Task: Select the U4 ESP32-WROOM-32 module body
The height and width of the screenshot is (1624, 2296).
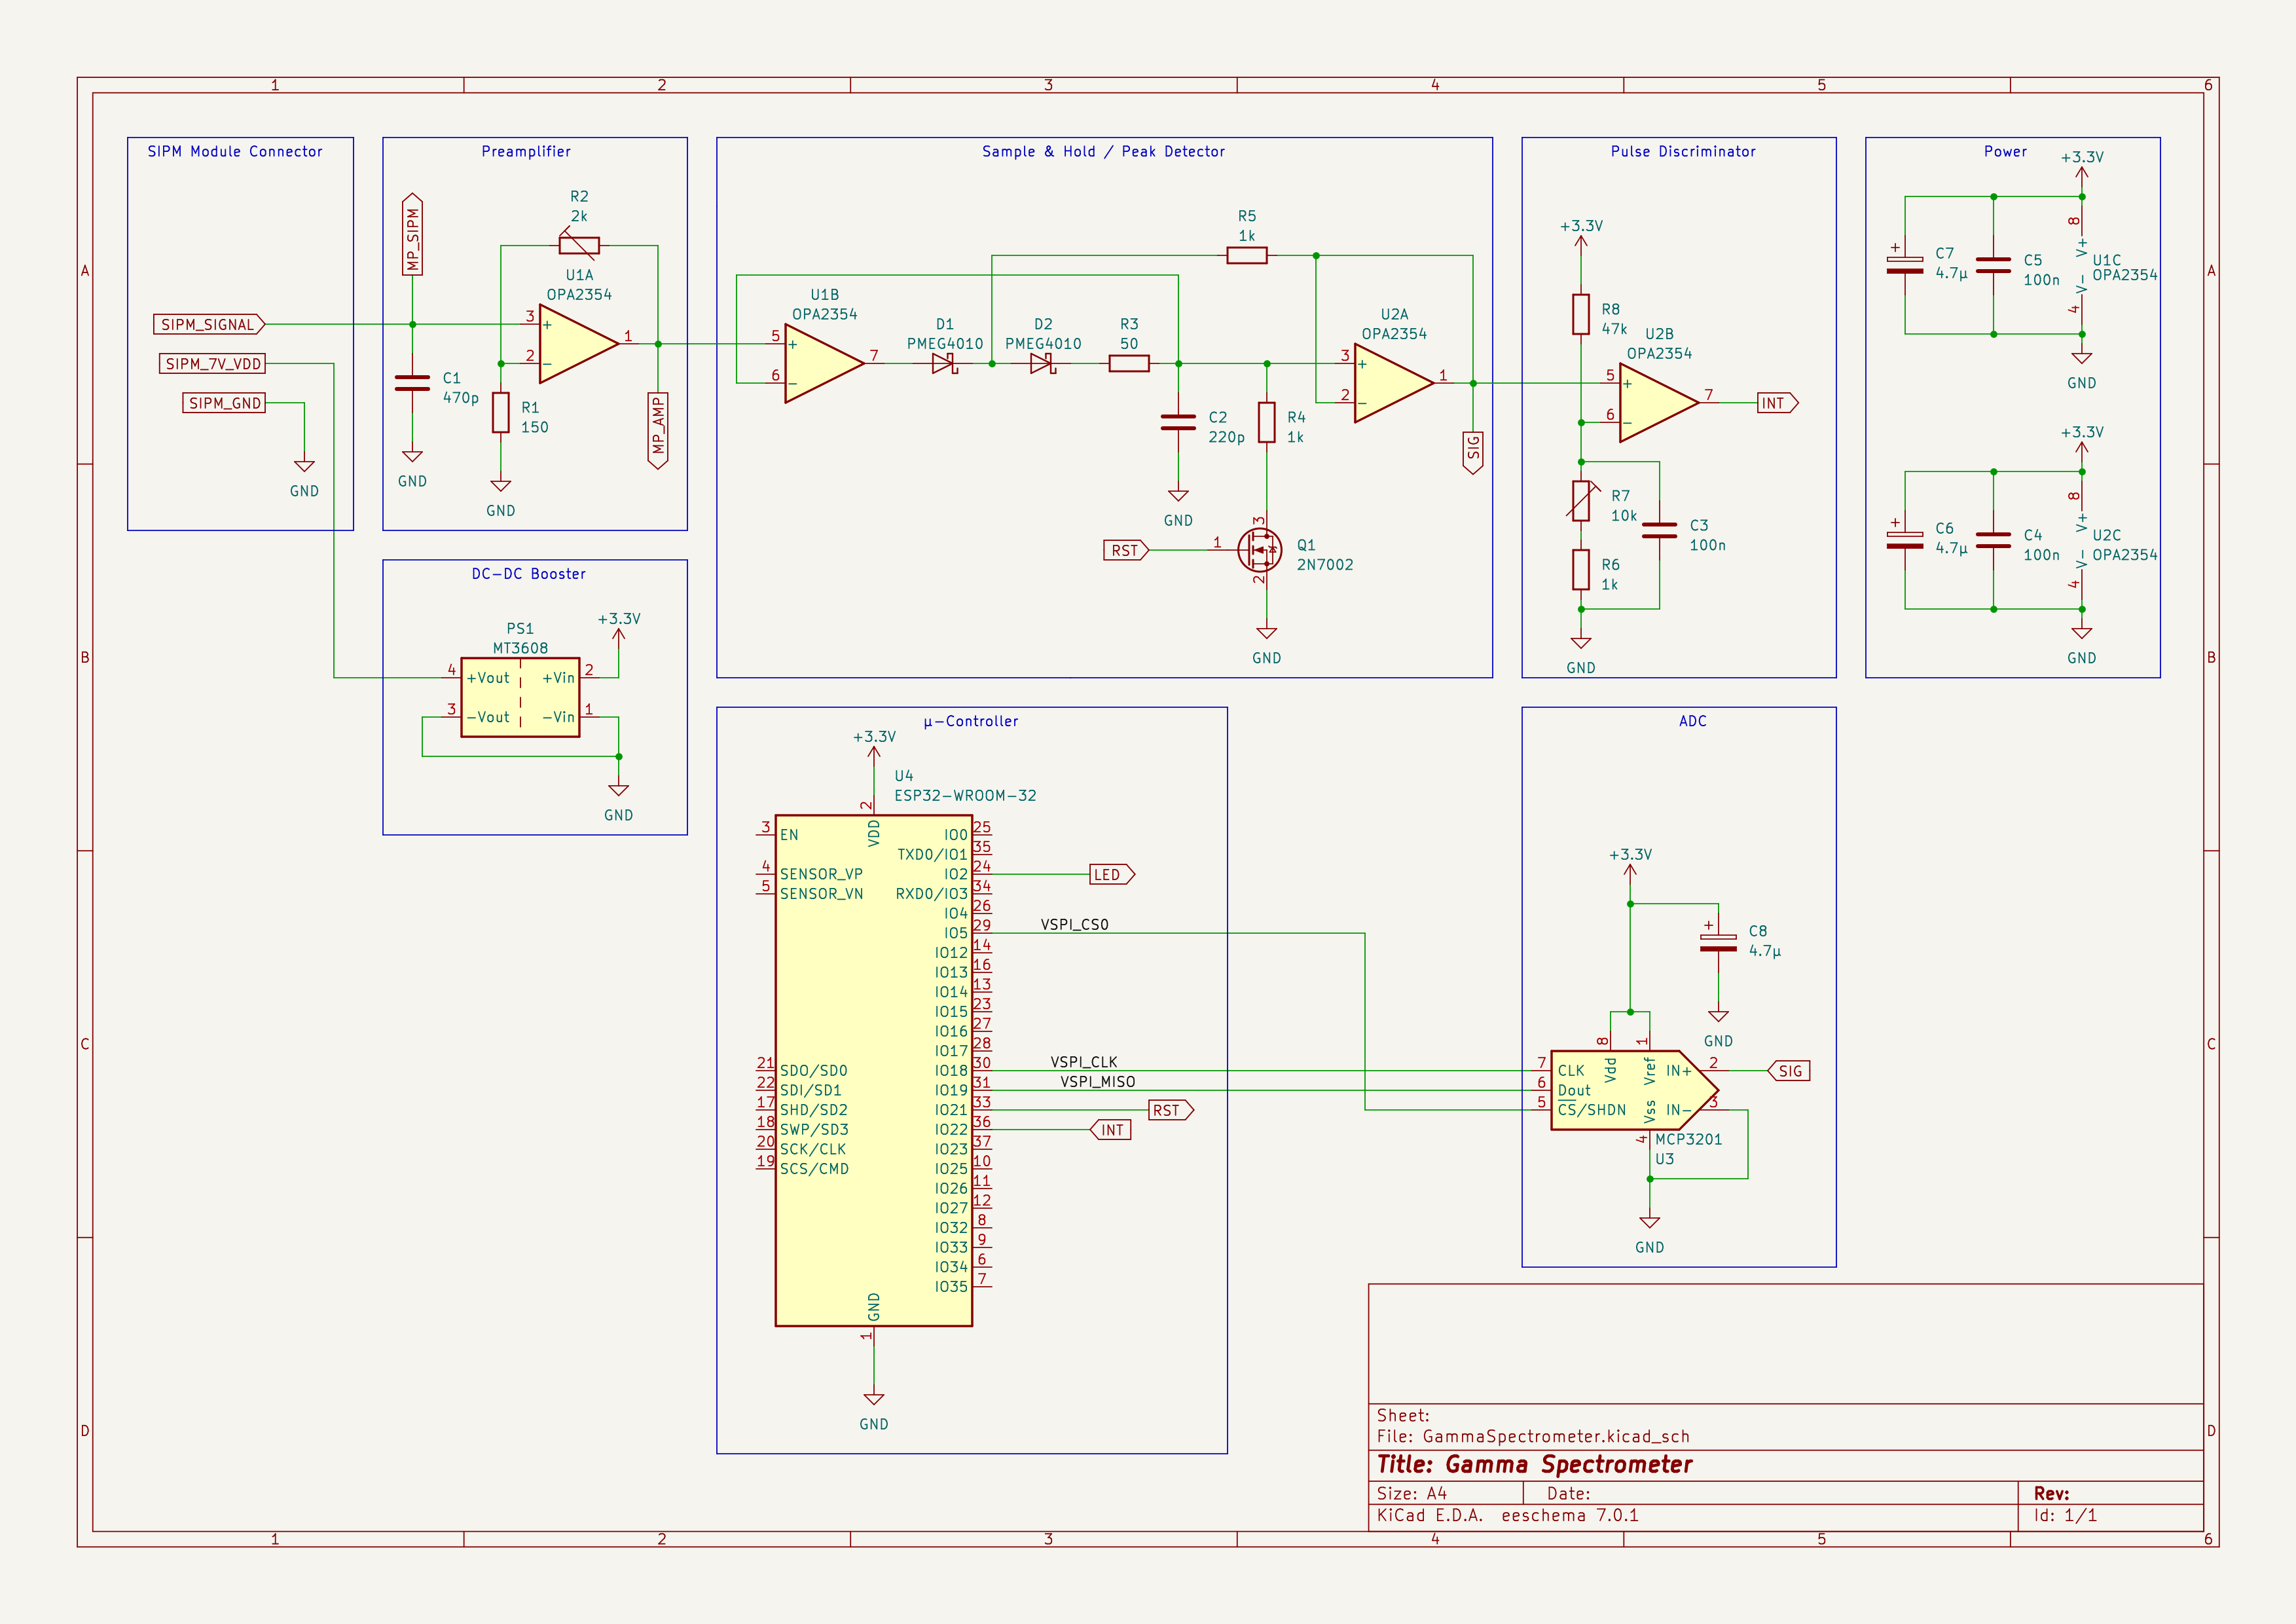Action: (874, 1070)
